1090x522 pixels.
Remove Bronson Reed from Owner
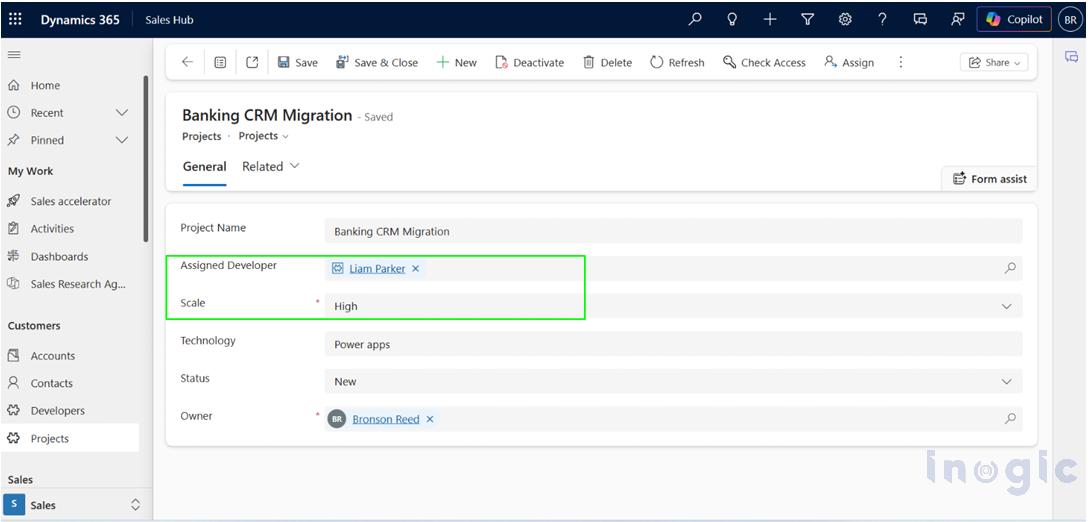[430, 419]
